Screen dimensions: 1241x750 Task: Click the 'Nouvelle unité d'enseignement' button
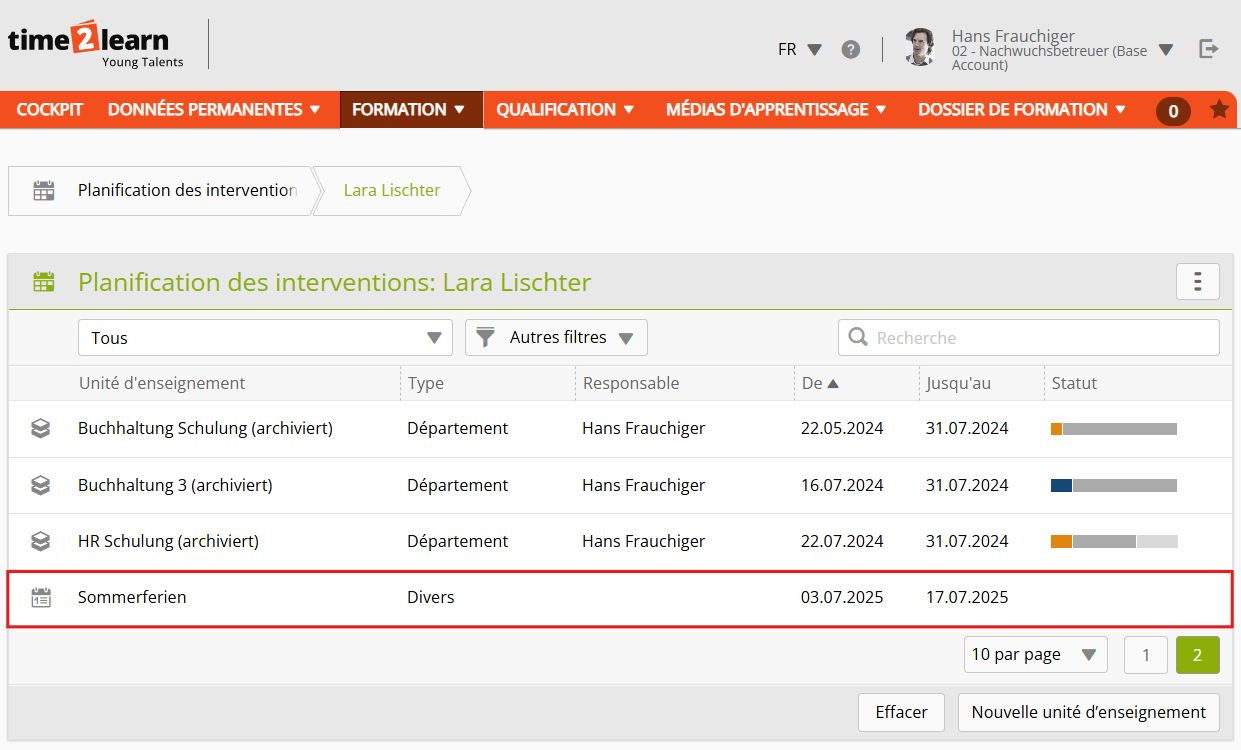tap(1088, 712)
